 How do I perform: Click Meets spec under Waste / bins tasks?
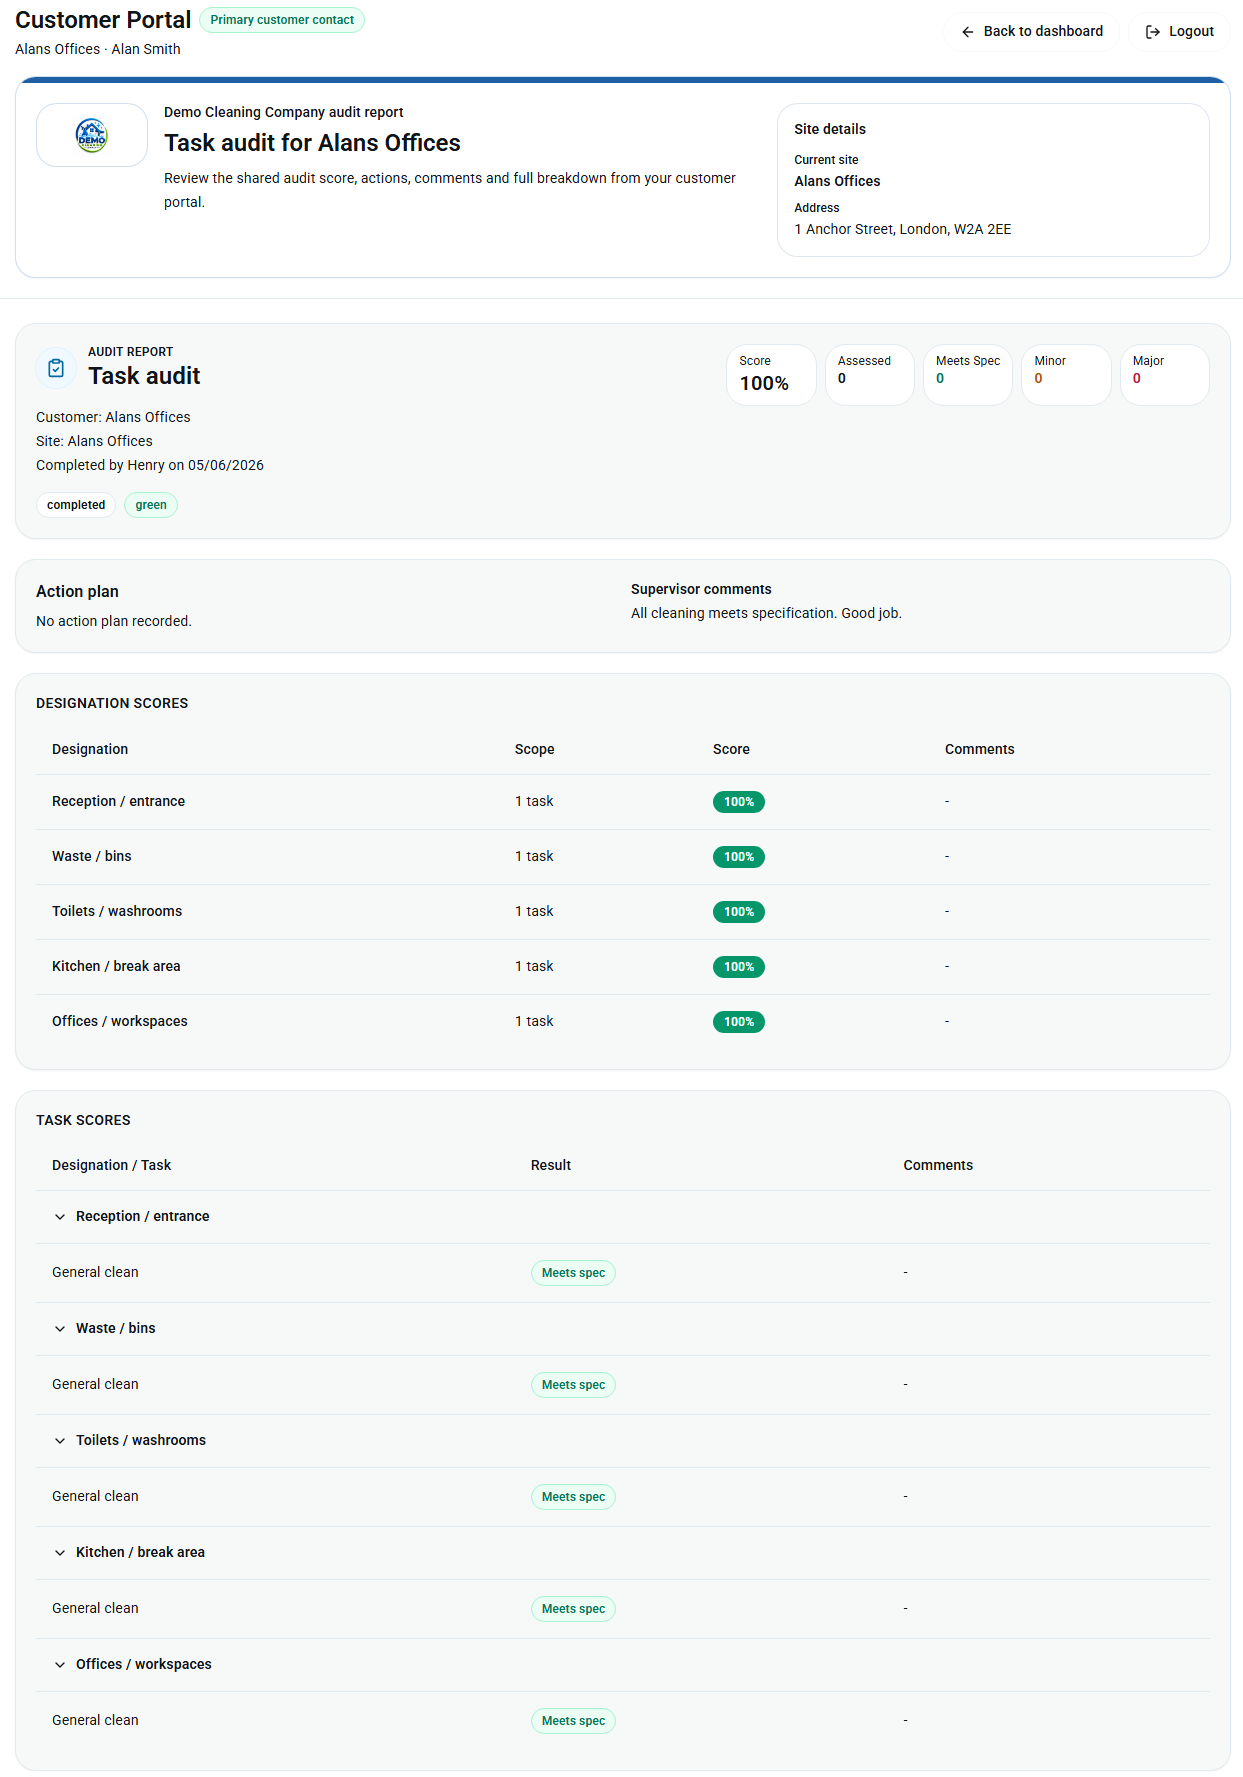click(x=573, y=1385)
